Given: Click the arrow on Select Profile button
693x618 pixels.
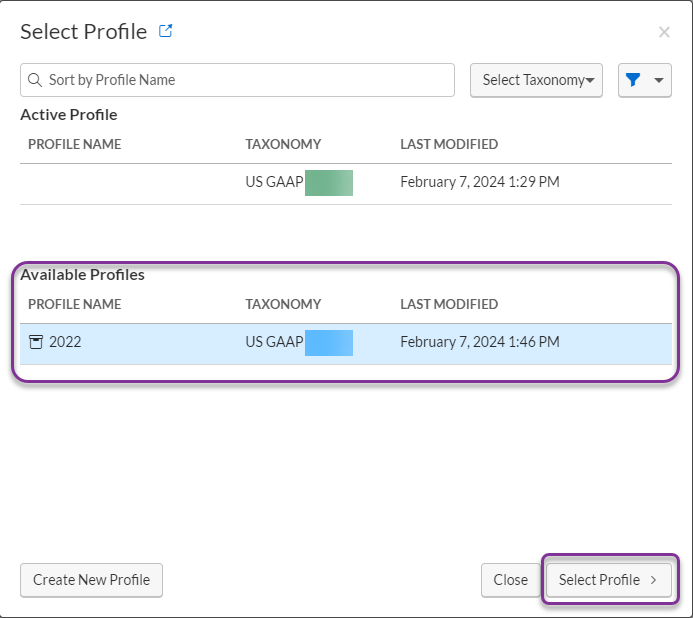Looking at the screenshot, I should pyautogui.click(x=654, y=580).
